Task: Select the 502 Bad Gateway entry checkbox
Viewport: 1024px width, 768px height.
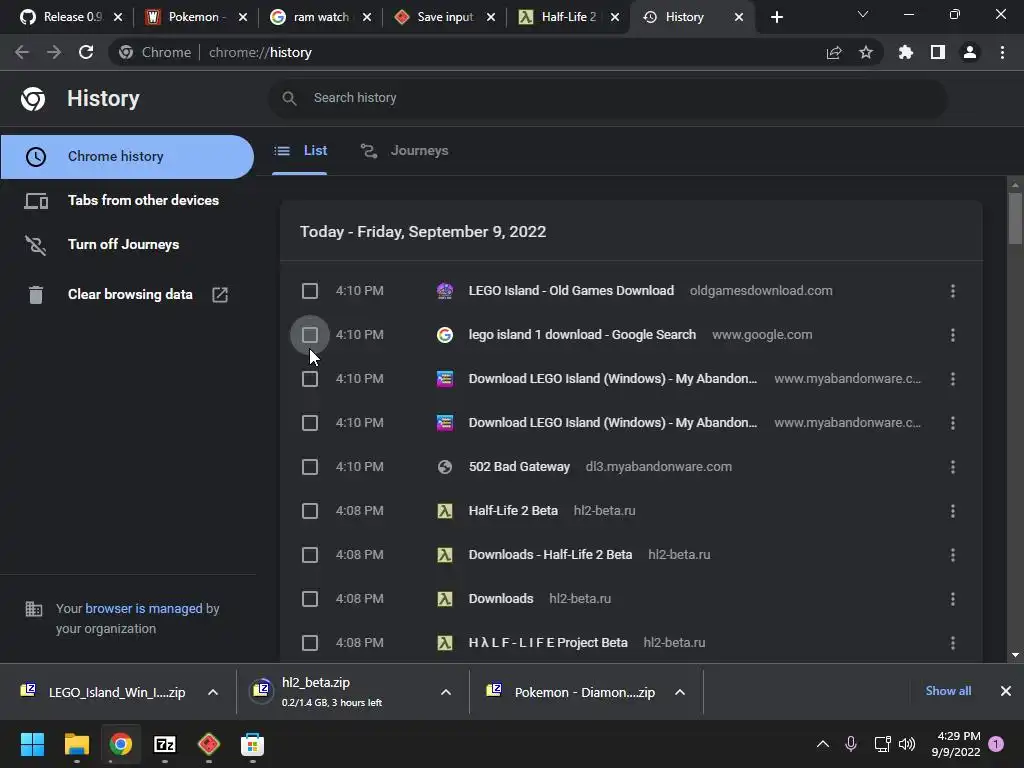Action: 310,467
